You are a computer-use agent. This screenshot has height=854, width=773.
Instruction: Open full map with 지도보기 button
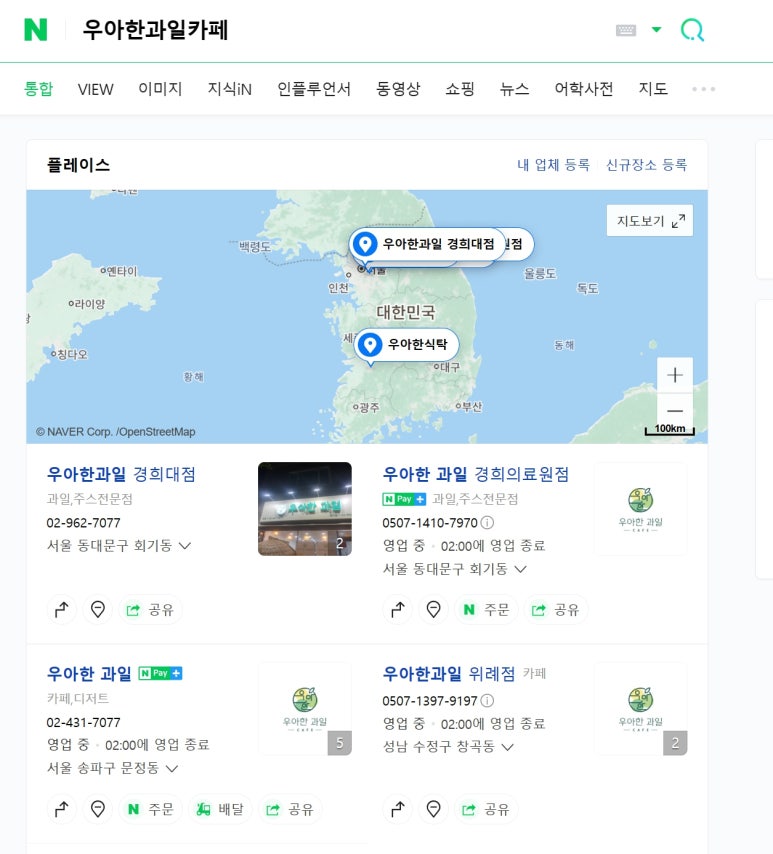(650, 221)
